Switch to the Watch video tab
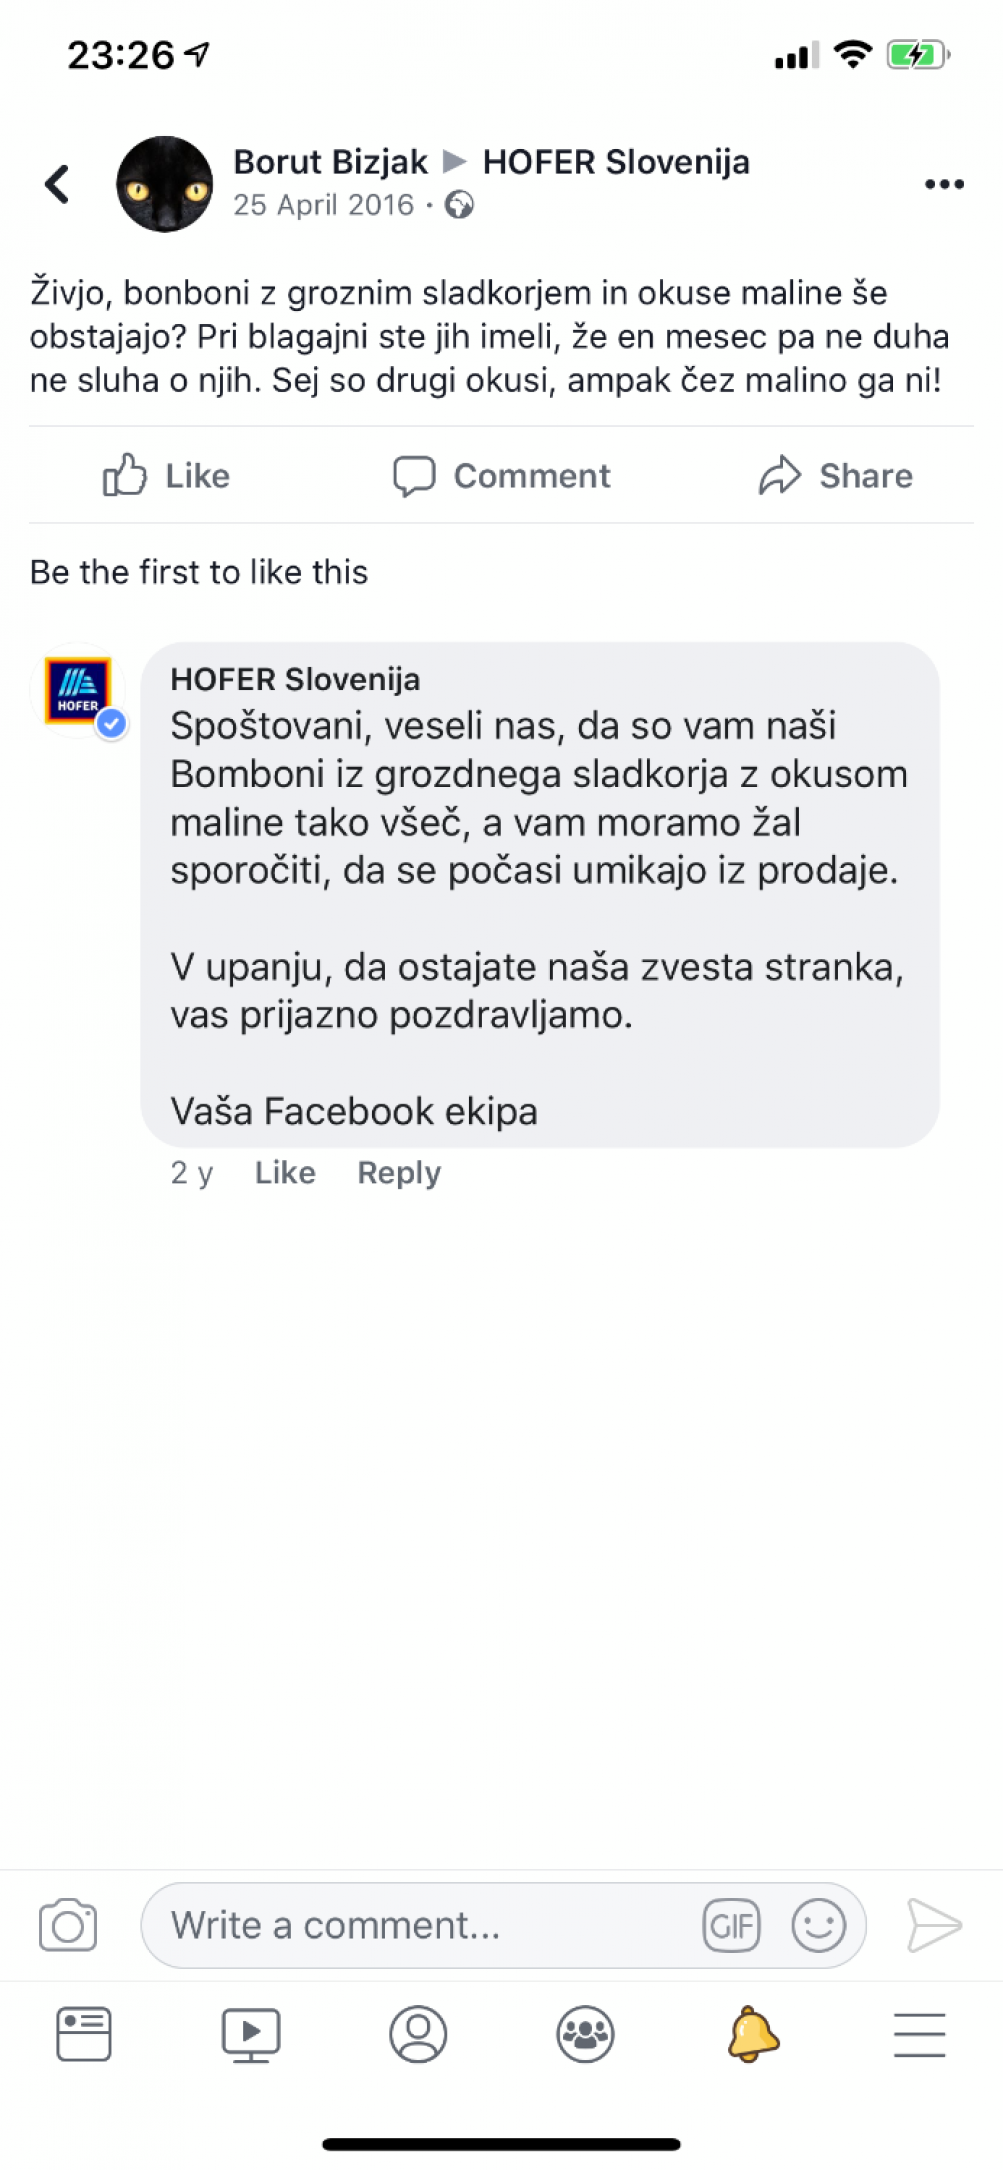The width and height of the screenshot is (1003, 2170). [x=251, y=2034]
